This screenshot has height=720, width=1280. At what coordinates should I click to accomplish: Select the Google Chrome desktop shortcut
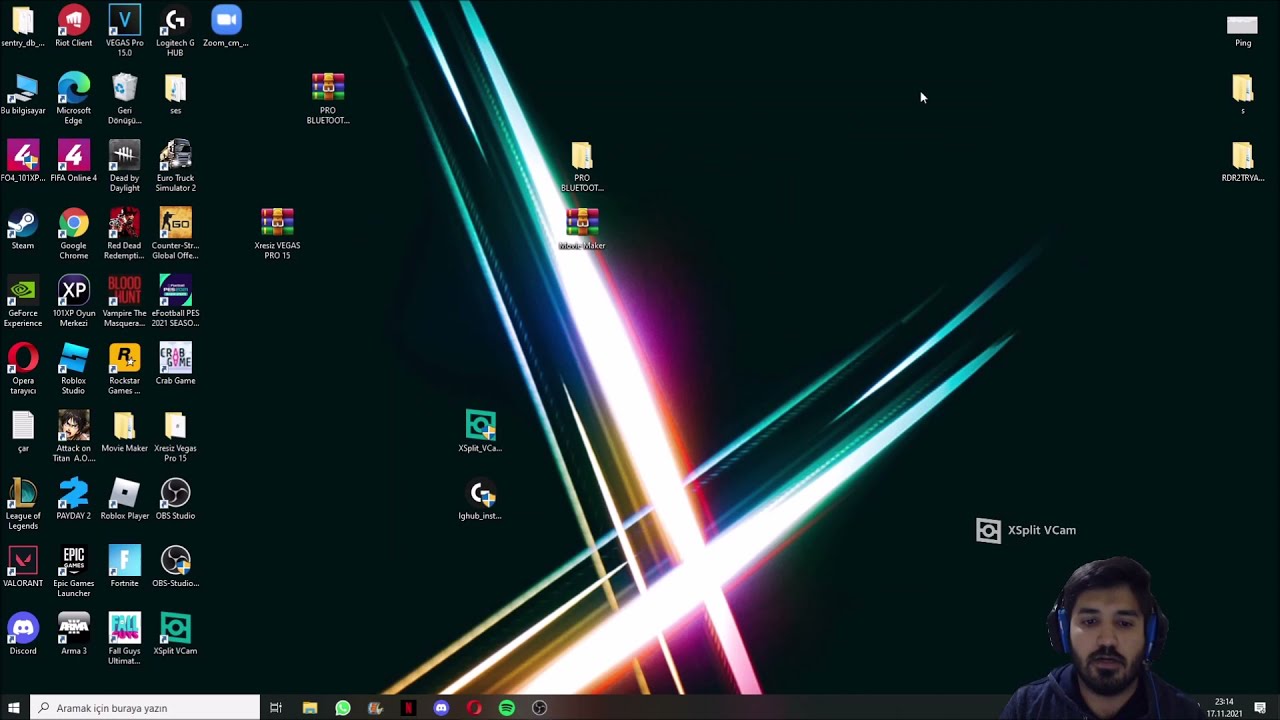click(73, 234)
